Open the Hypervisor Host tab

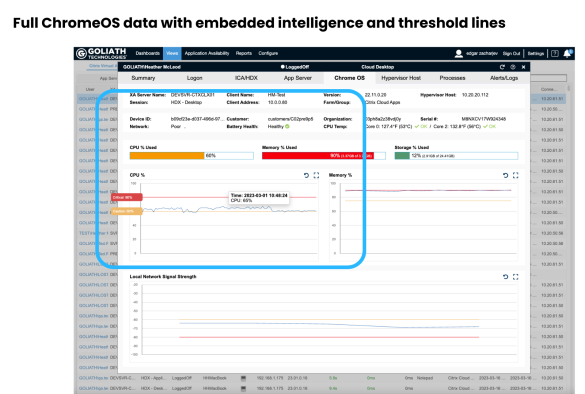pos(401,78)
